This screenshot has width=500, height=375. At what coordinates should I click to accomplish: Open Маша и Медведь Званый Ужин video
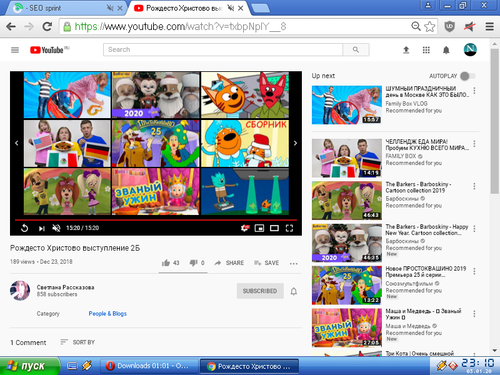pyautogui.click(x=347, y=328)
